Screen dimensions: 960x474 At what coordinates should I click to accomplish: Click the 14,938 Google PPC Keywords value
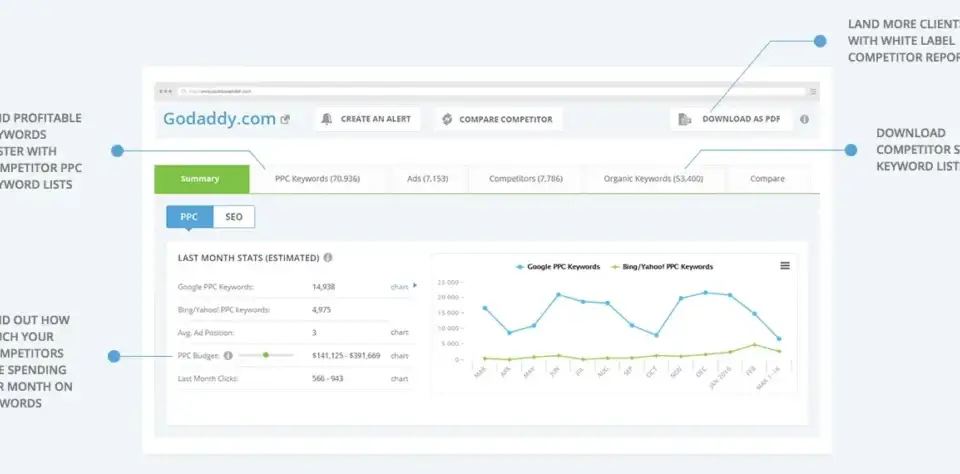click(323, 287)
